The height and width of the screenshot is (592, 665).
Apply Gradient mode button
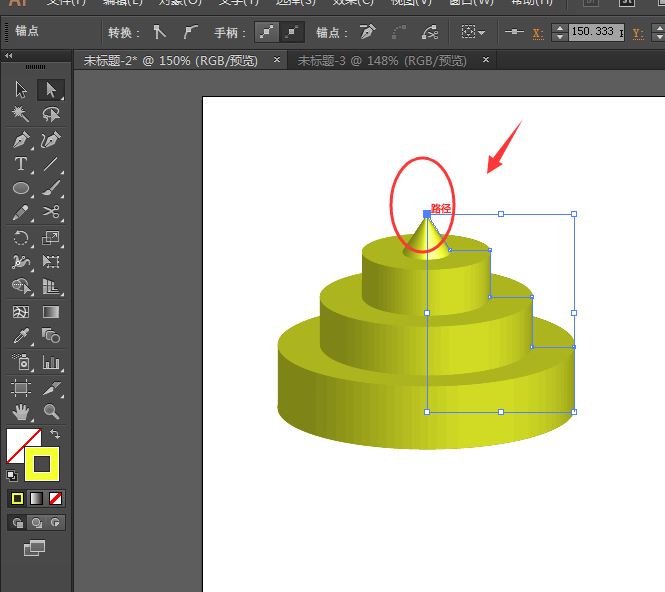click(x=36, y=498)
